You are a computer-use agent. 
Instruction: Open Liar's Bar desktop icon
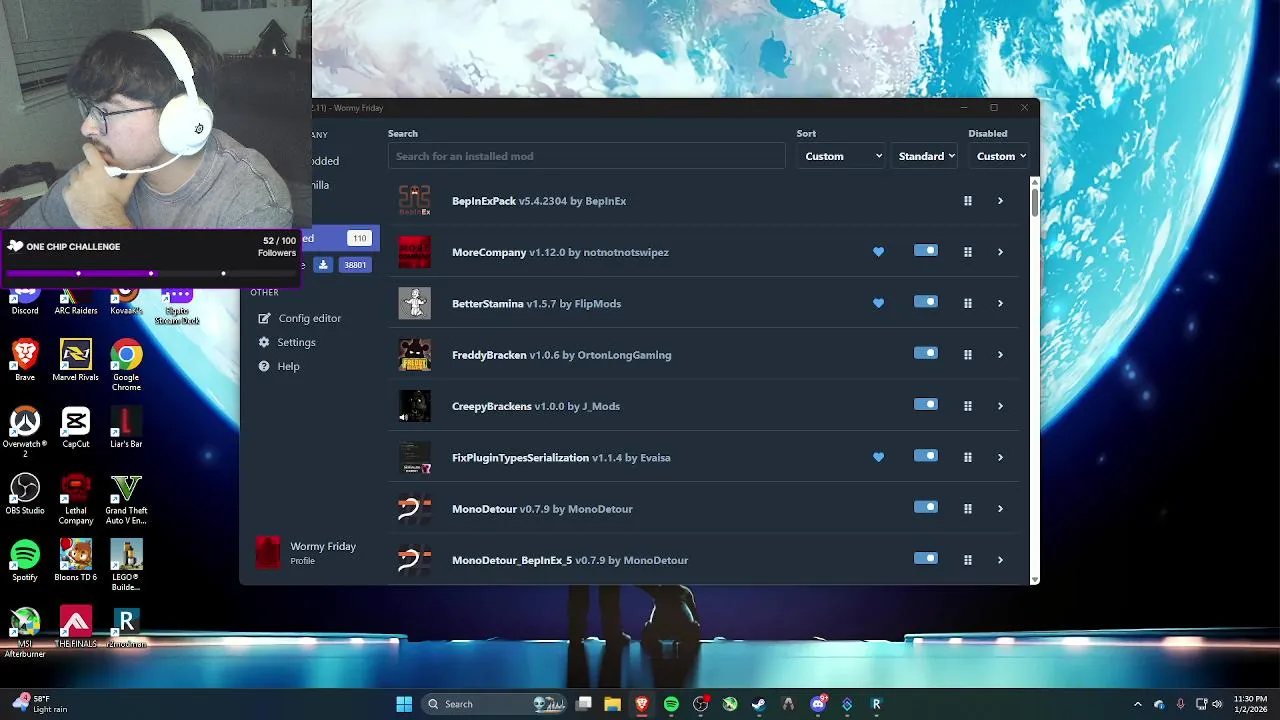pyautogui.click(x=126, y=427)
